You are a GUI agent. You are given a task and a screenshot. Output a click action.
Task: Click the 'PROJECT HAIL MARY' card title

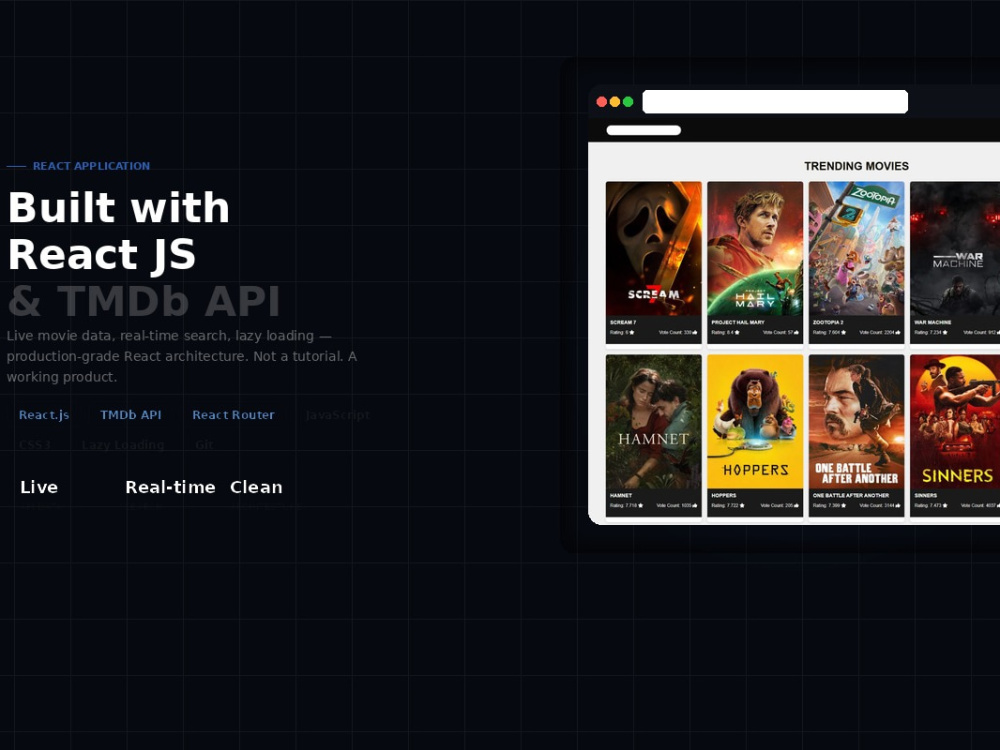click(x=738, y=322)
